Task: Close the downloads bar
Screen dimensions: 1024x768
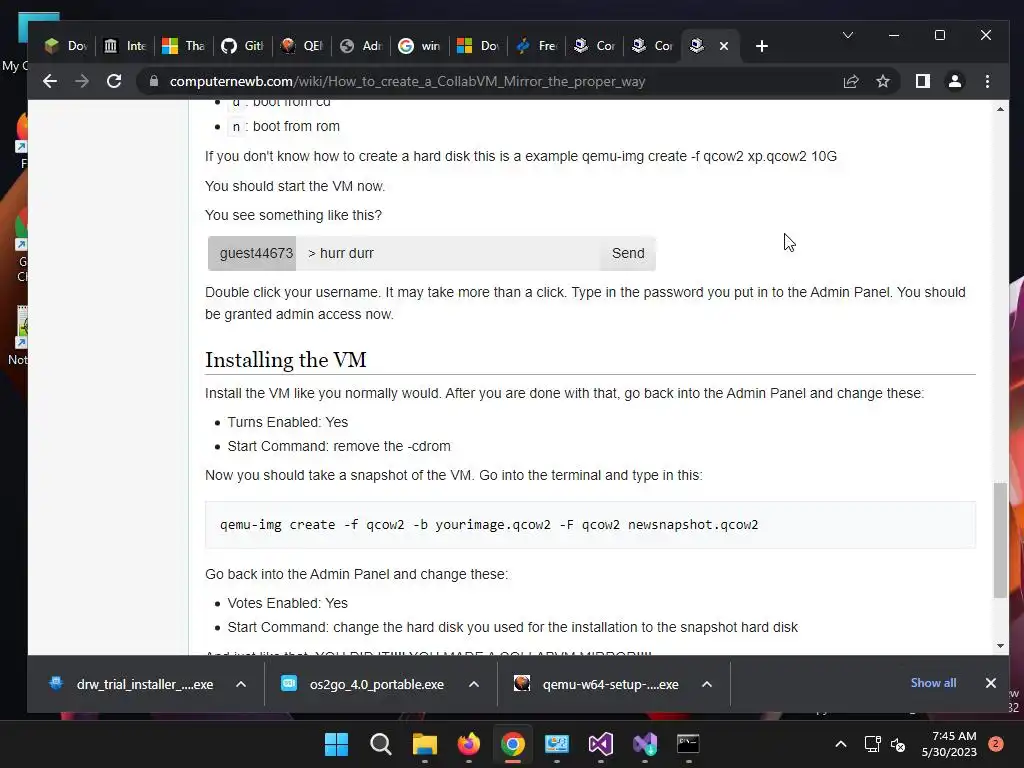Action: (x=991, y=682)
